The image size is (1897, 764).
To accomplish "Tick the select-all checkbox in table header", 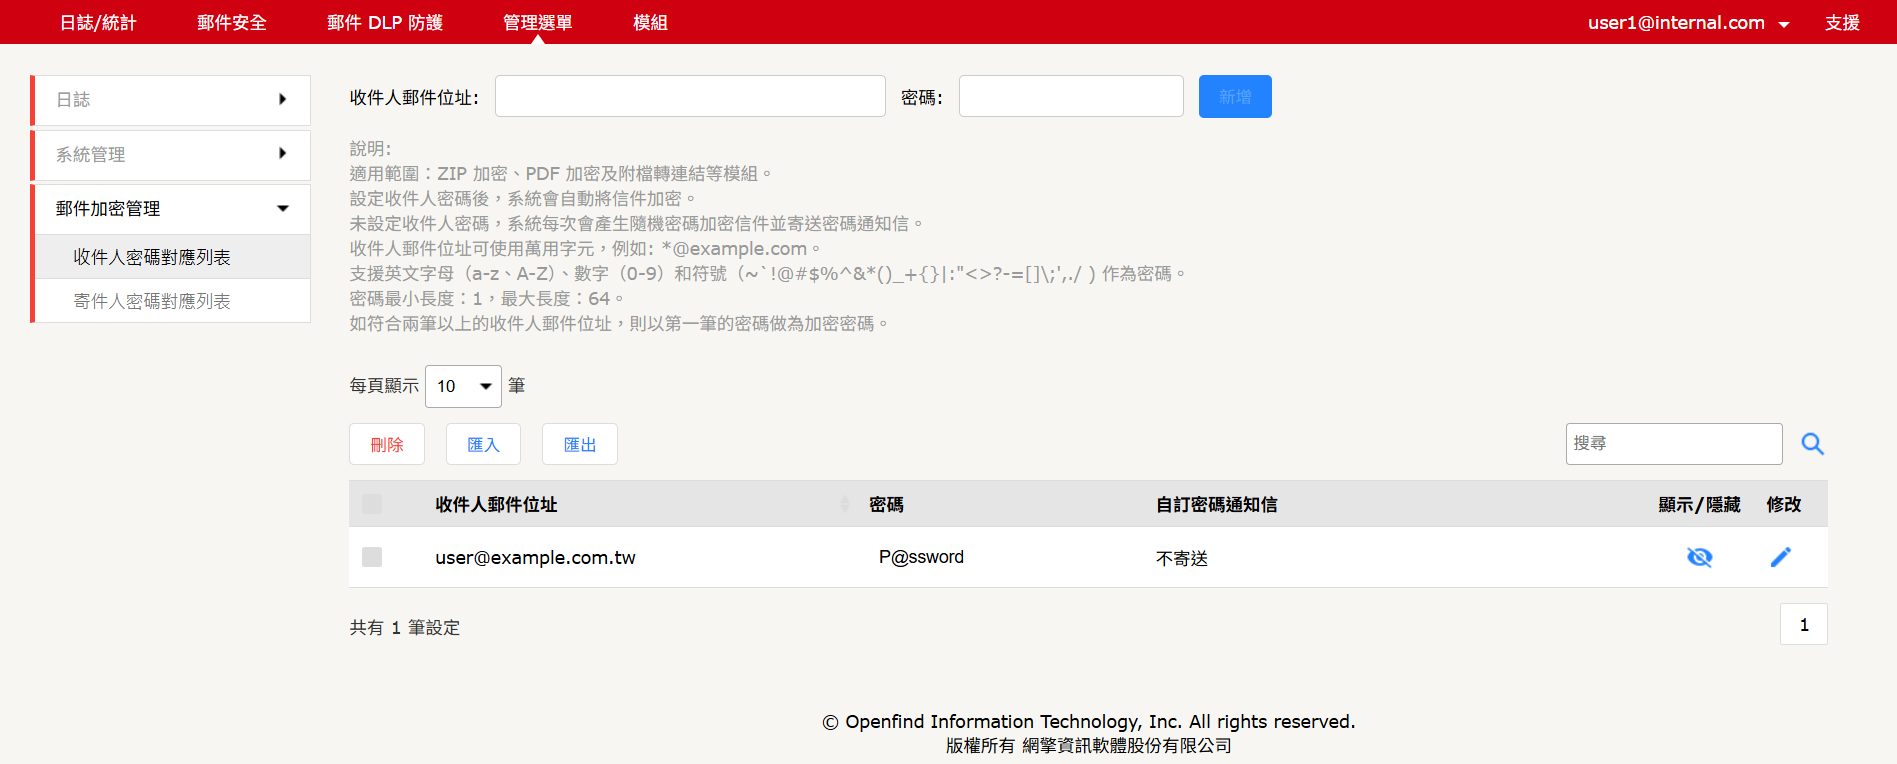I will [x=372, y=504].
